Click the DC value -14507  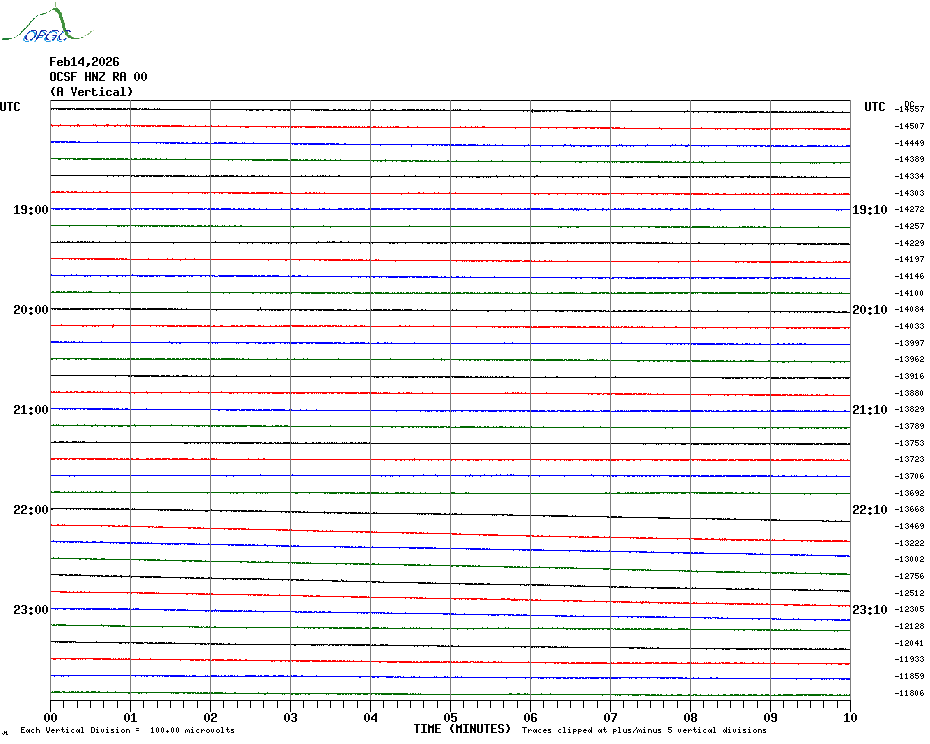coord(909,126)
